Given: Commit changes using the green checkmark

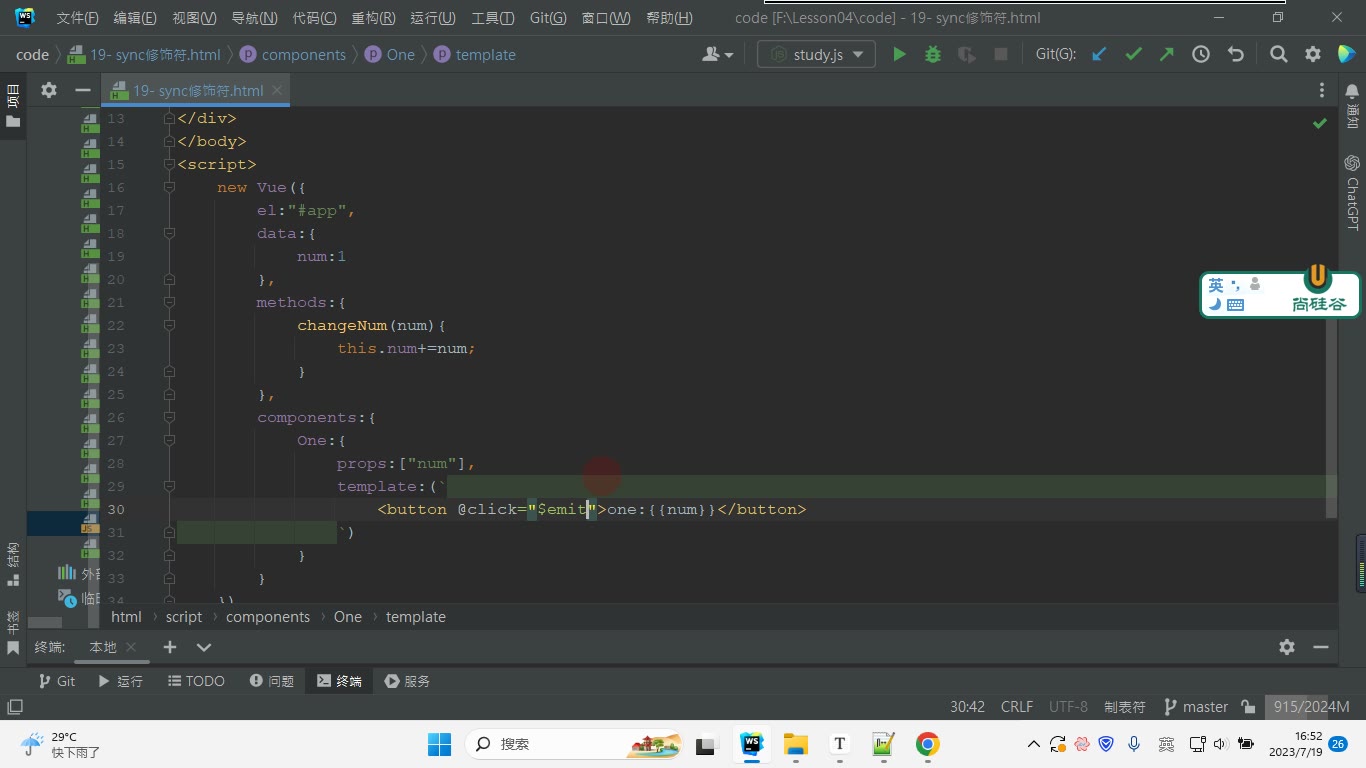Looking at the screenshot, I should click(x=1133, y=55).
